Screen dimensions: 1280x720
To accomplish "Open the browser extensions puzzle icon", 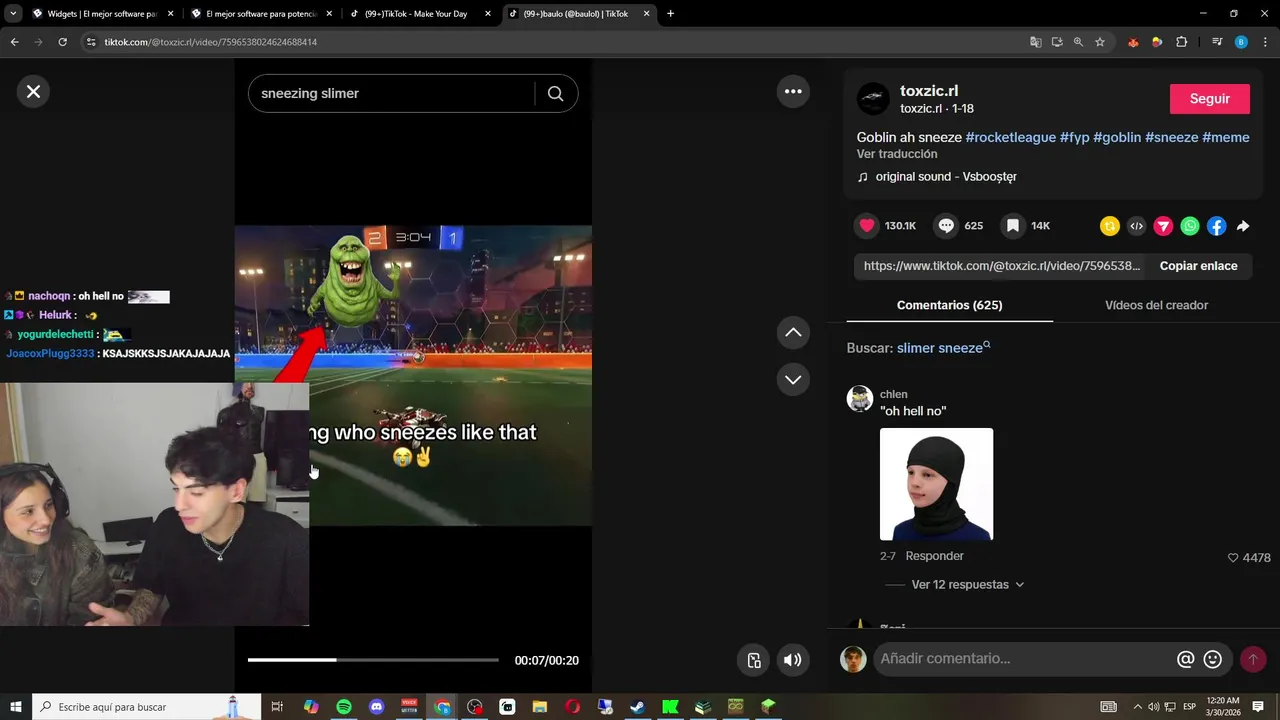I will tap(1181, 42).
